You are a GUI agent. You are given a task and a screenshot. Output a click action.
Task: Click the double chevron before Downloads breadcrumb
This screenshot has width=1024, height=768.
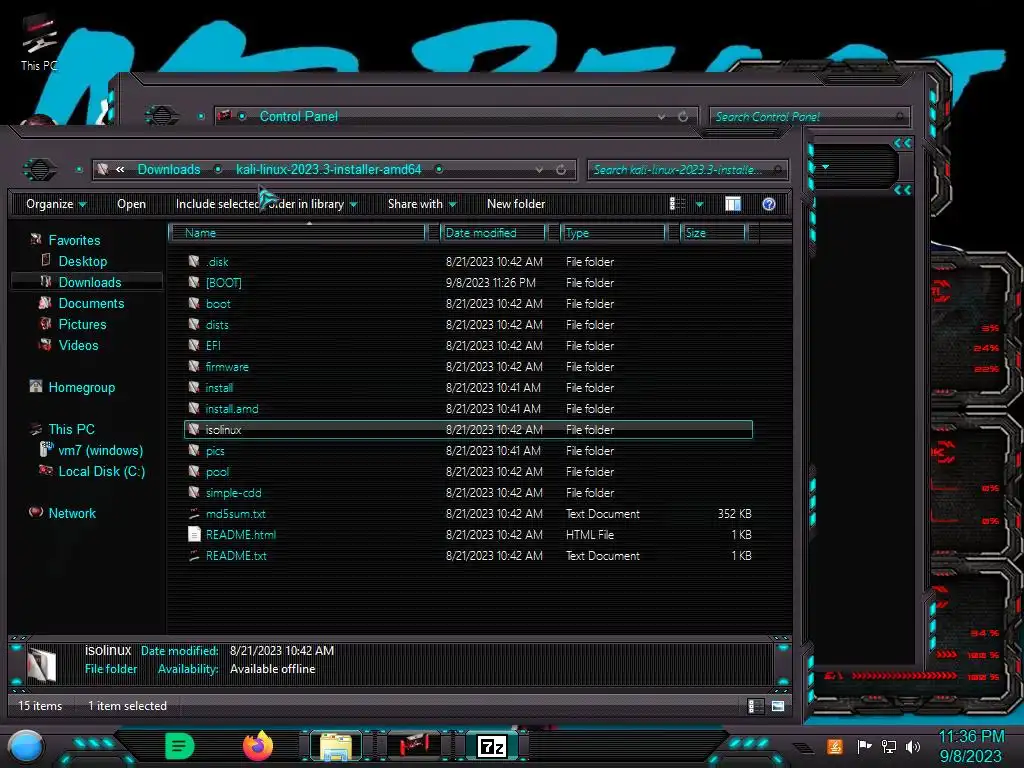coord(120,170)
